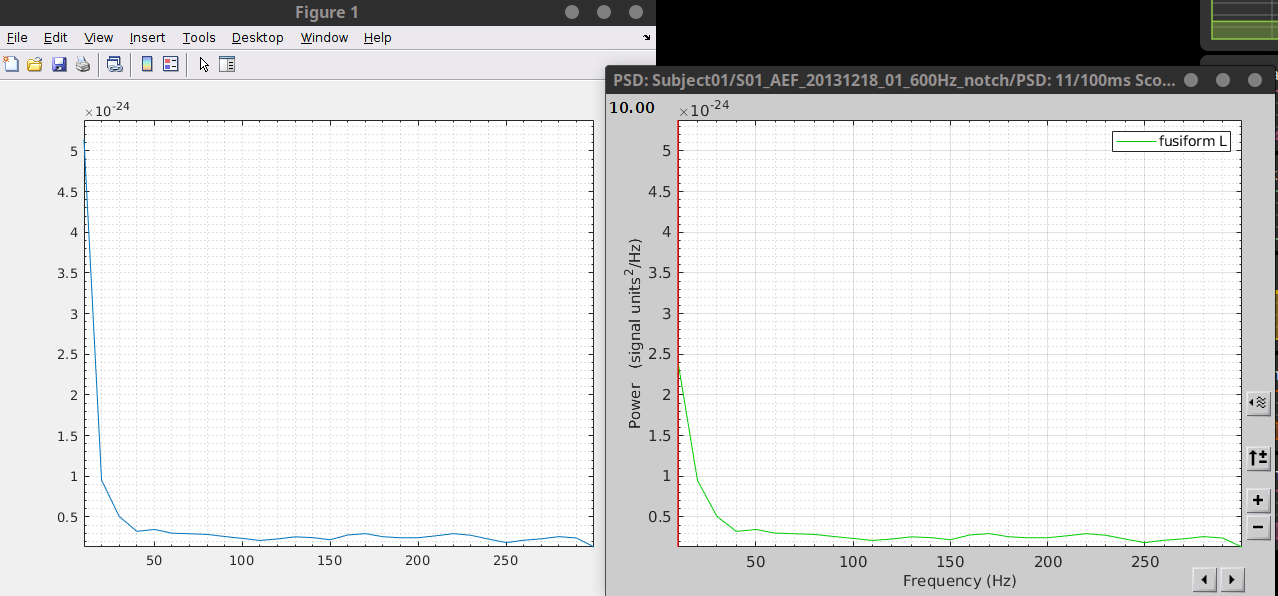
Task: Open the Edit menu in Figure 1
Action: pos(55,38)
